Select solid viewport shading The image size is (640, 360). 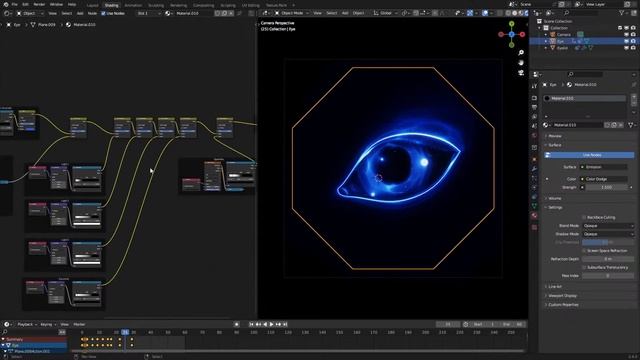pyautogui.click(x=515, y=13)
